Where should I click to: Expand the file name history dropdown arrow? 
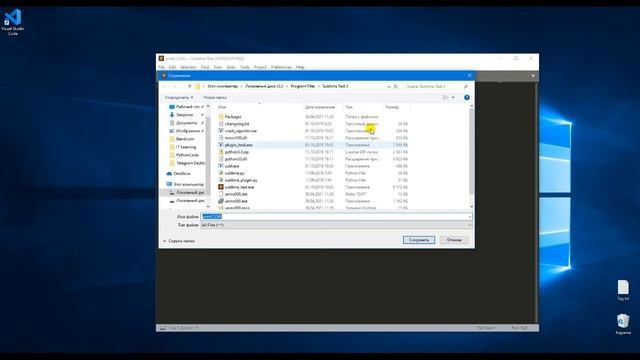tap(469, 217)
